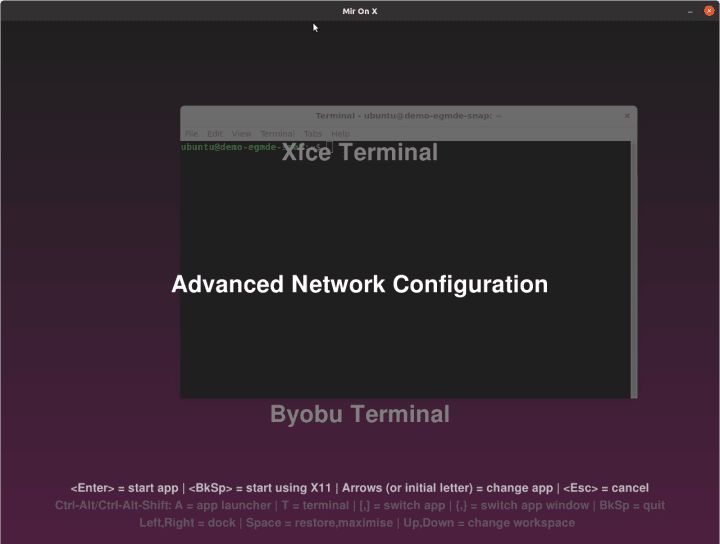Screen dimensions: 720x544
Task: Click the Enter = start app hint
Action: (x=124, y=488)
